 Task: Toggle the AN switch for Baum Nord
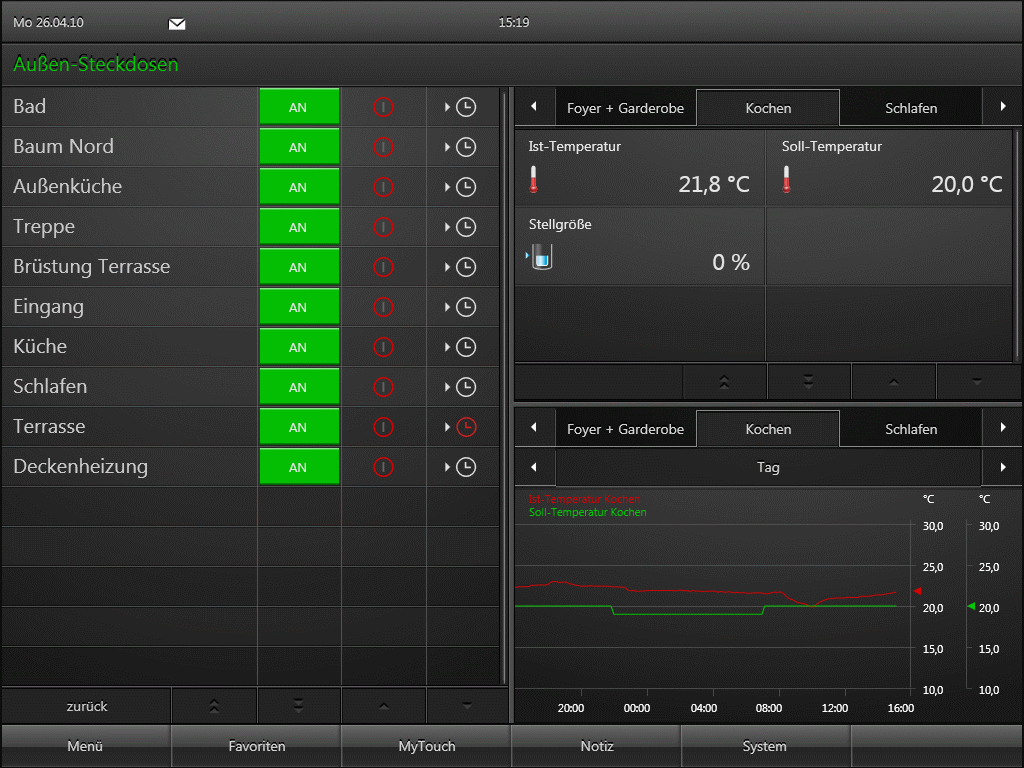(x=299, y=146)
